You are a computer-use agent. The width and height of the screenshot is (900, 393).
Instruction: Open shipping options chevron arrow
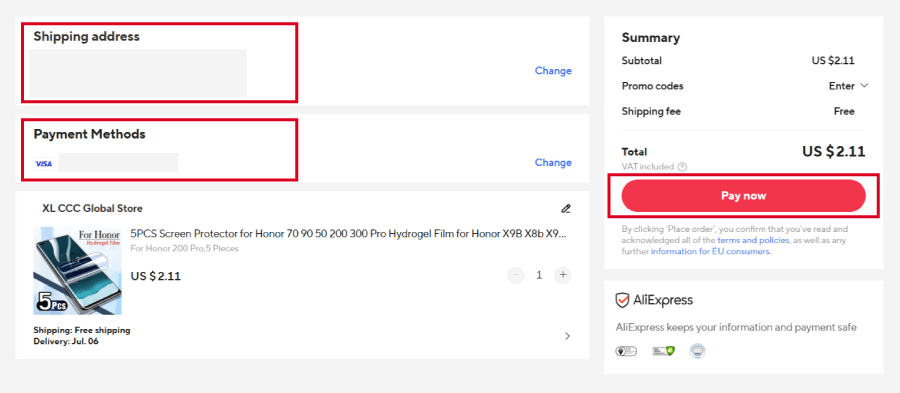tap(567, 336)
